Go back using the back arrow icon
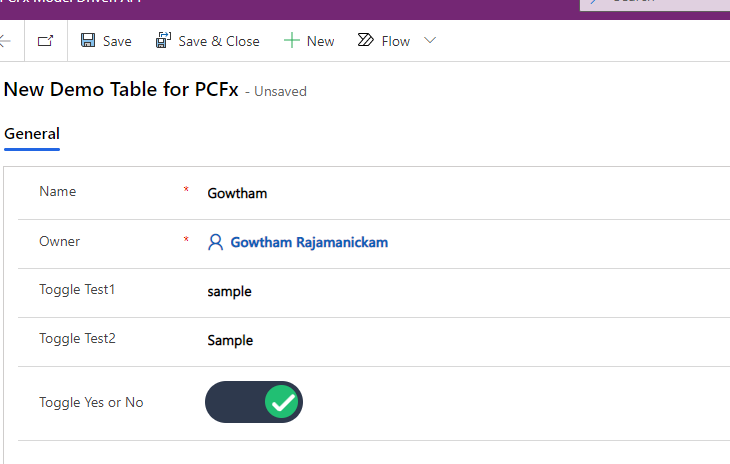 (5, 41)
